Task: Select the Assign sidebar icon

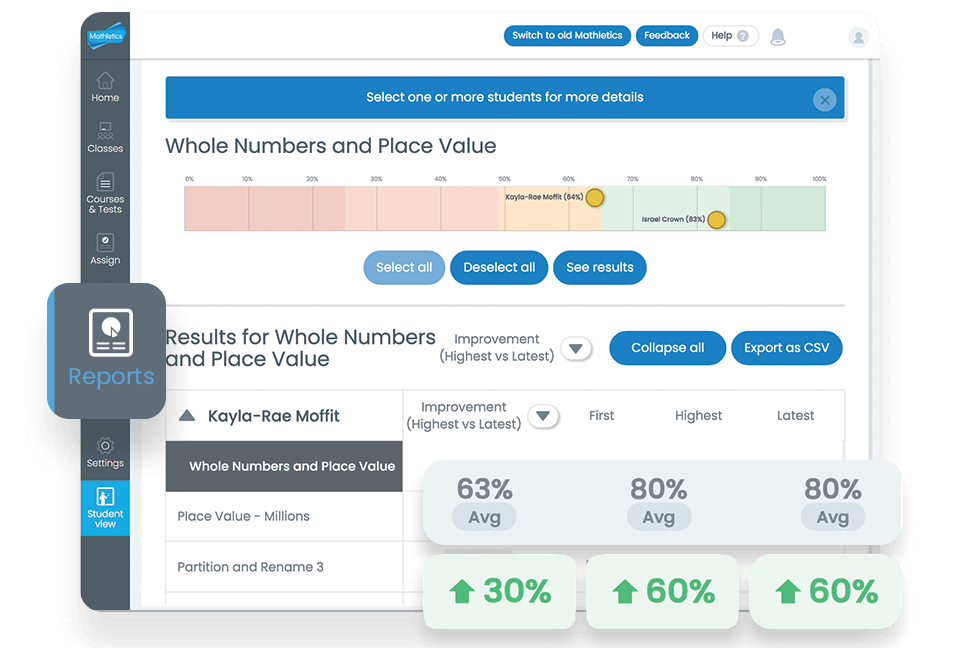Action: click(x=105, y=248)
